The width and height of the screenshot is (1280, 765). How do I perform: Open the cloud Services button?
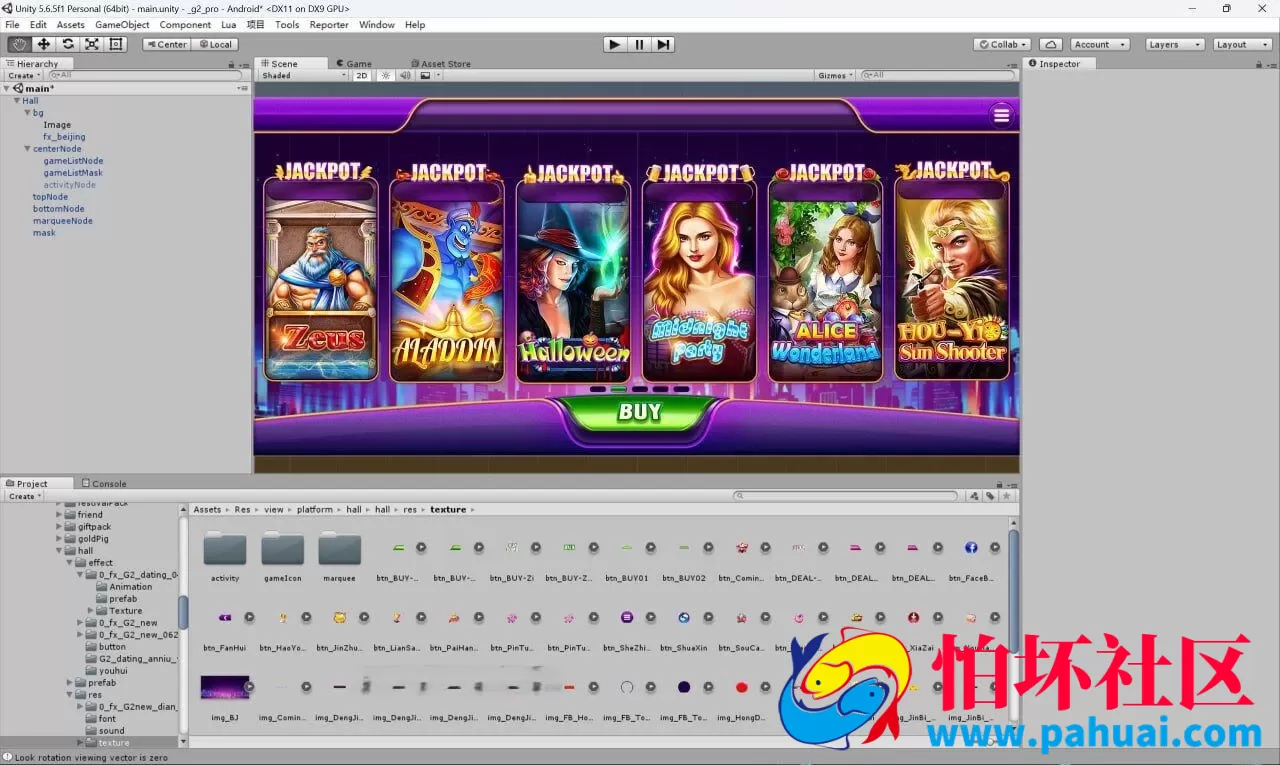pos(1050,44)
